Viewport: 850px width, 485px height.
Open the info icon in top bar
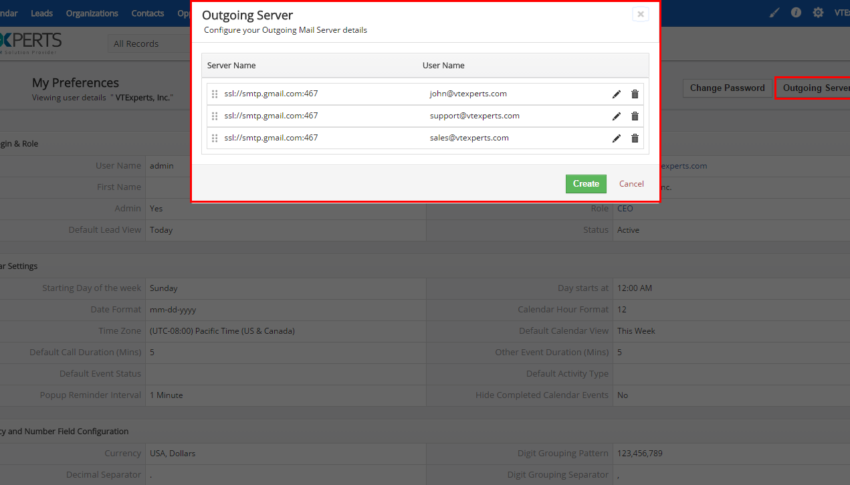[x=796, y=12]
